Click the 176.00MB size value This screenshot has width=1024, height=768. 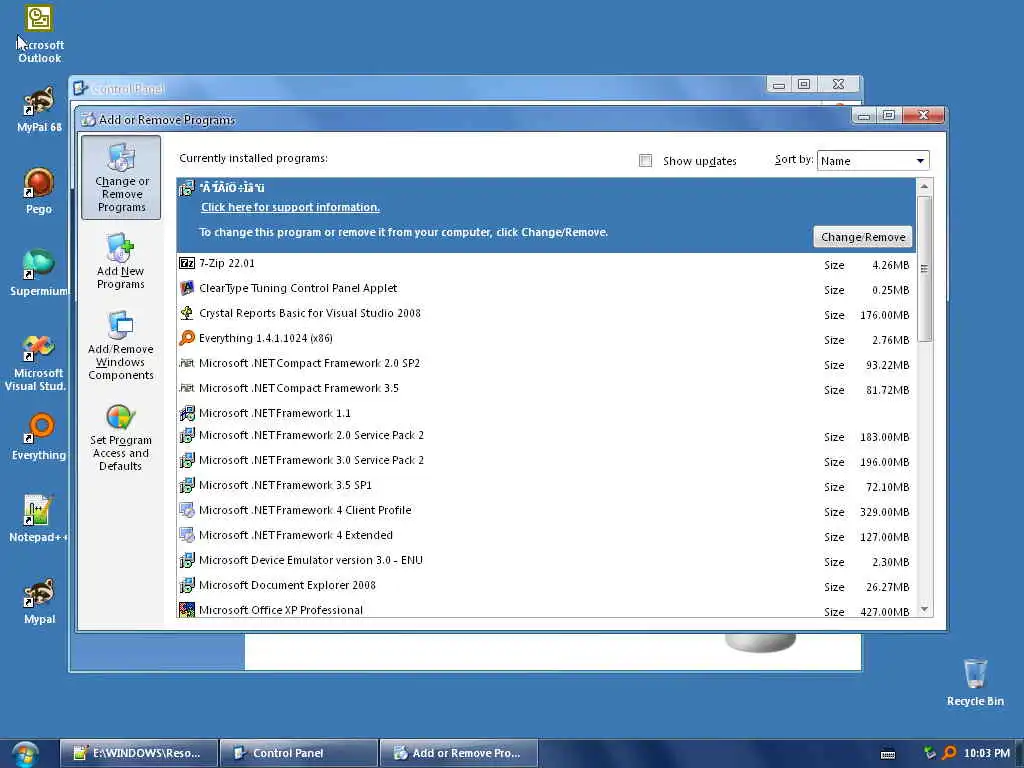pyautogui.click(x=884, y=315)
